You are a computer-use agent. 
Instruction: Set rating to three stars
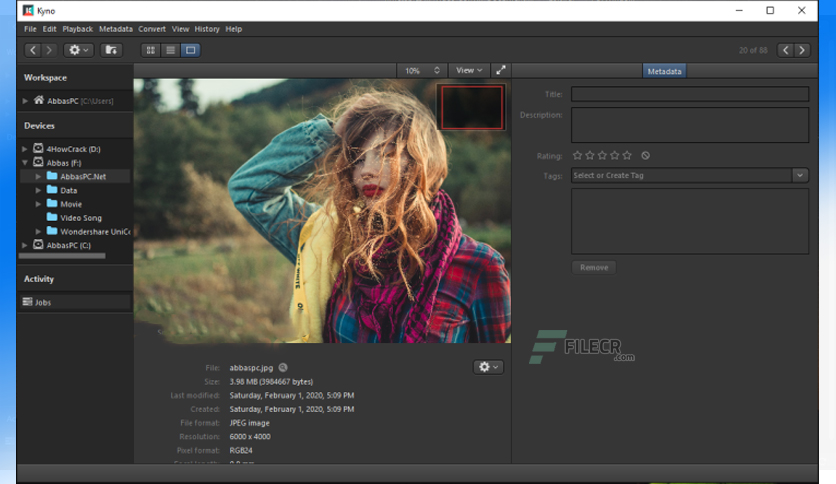[602, 156]
